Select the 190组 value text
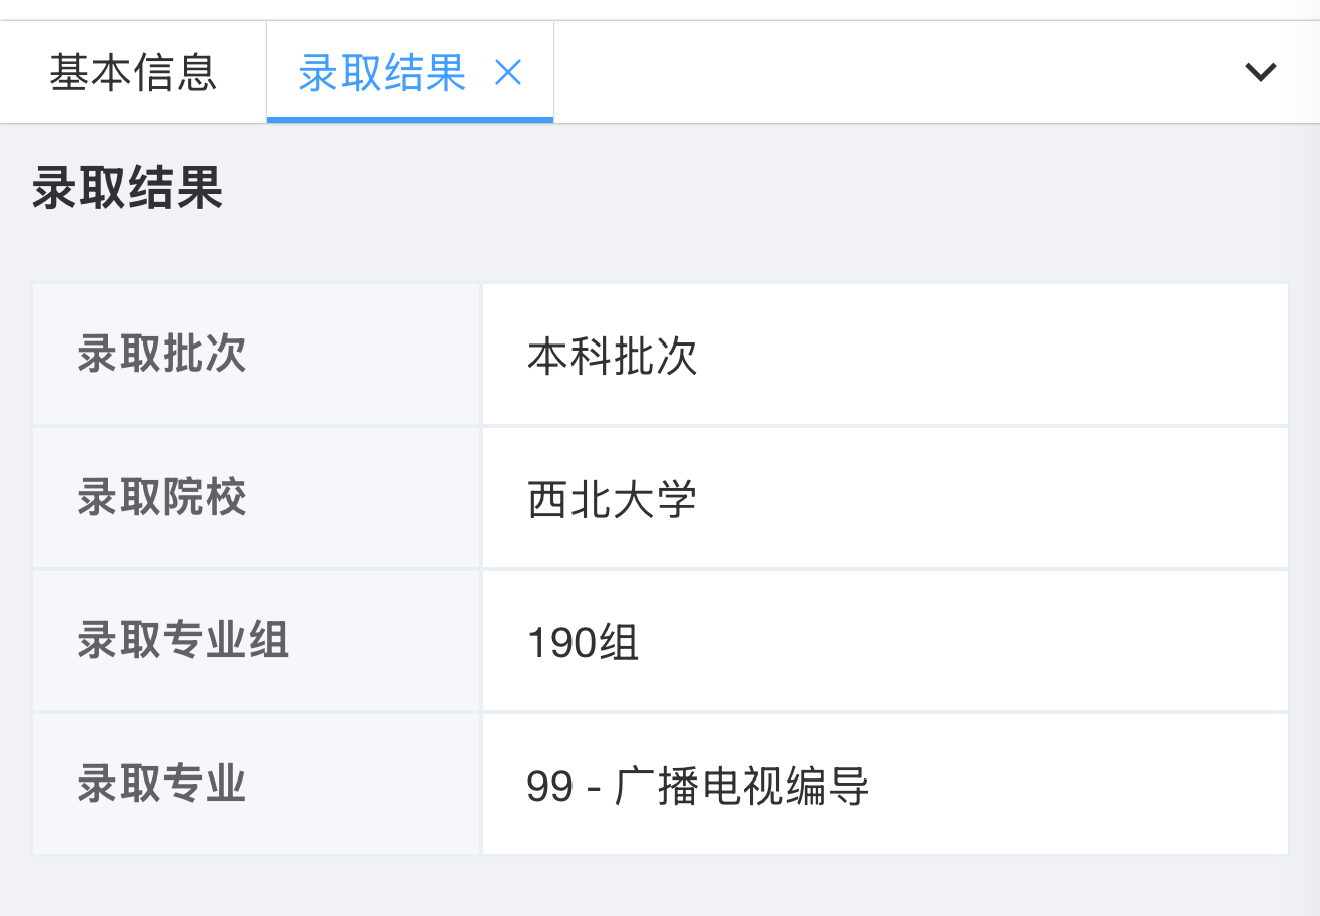Image resolution: width=1320 pixels, height=916 pixels. tap(583, 642)
